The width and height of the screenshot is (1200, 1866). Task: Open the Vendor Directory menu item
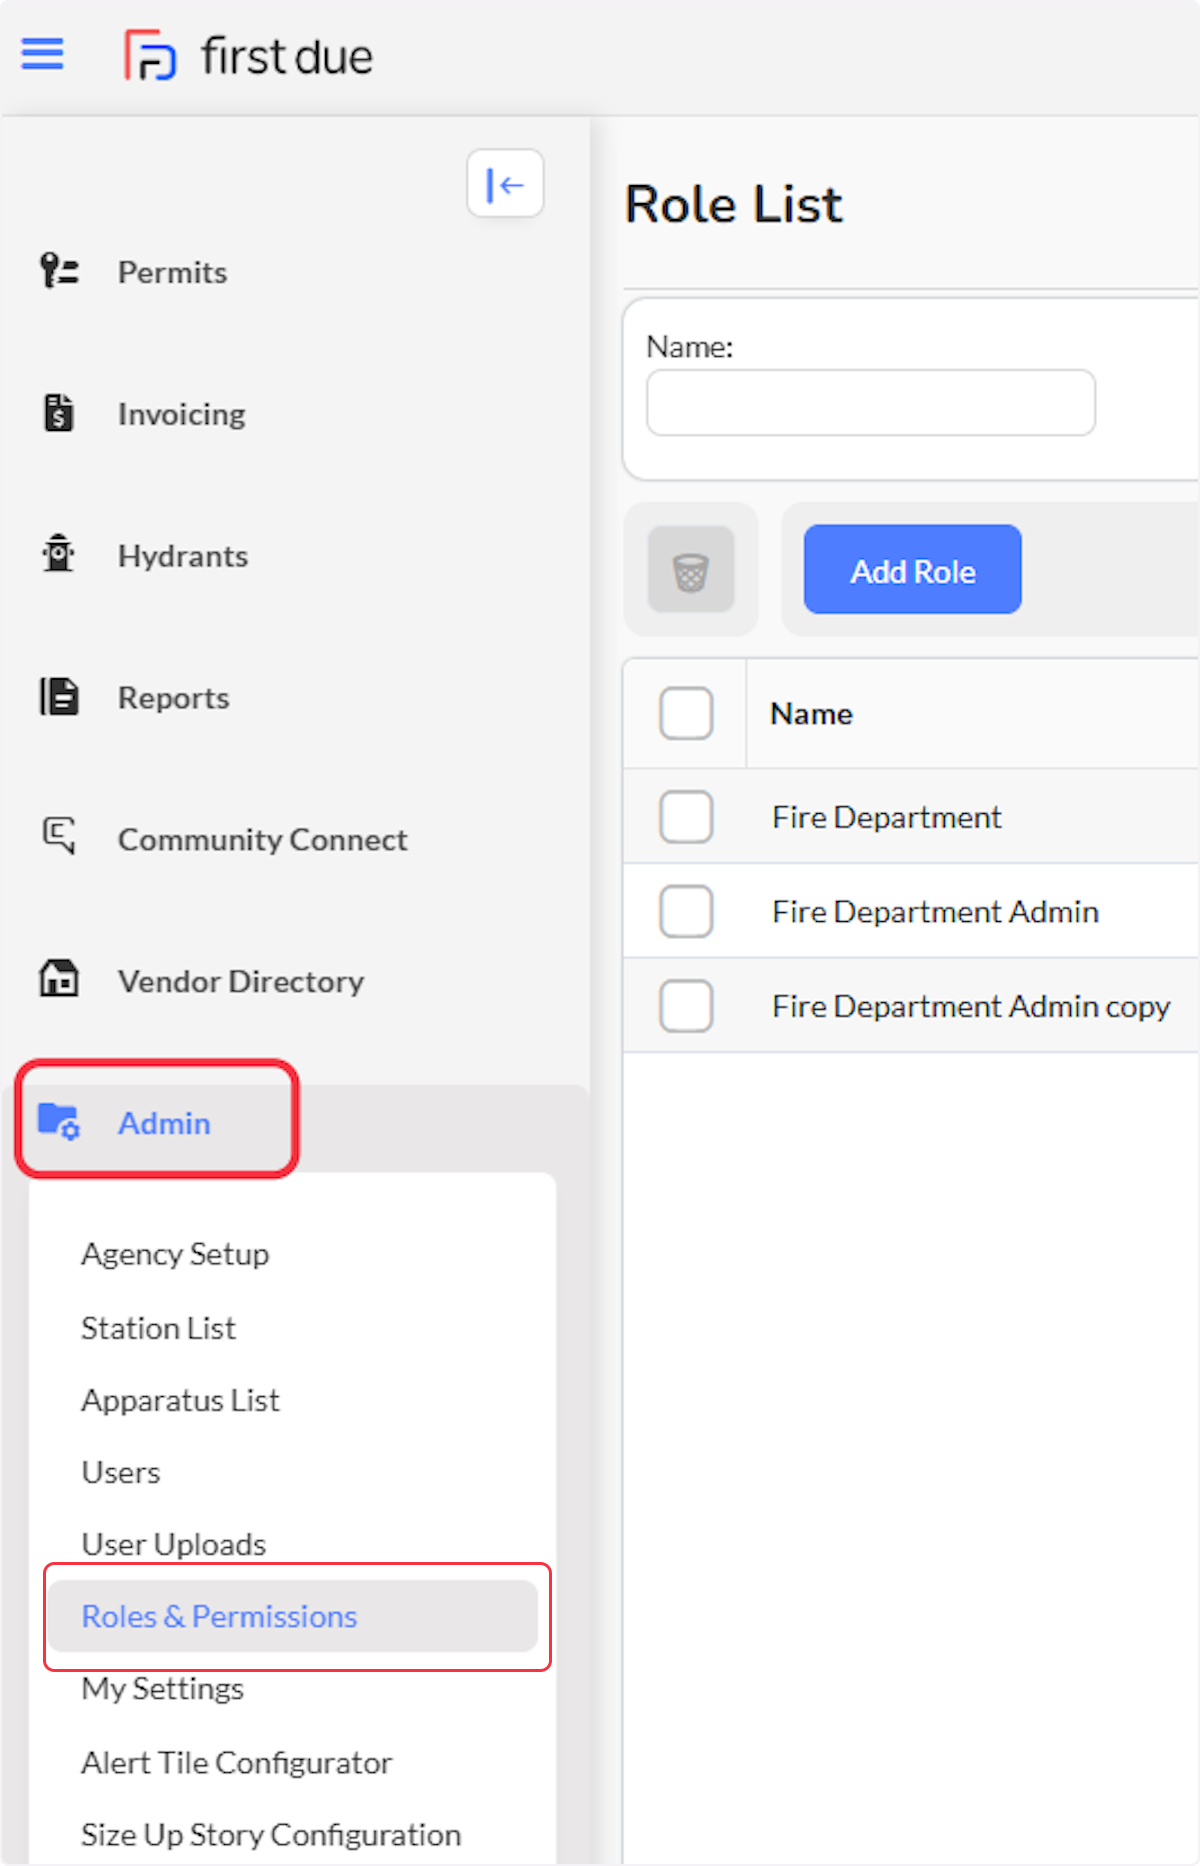(241, 982)
